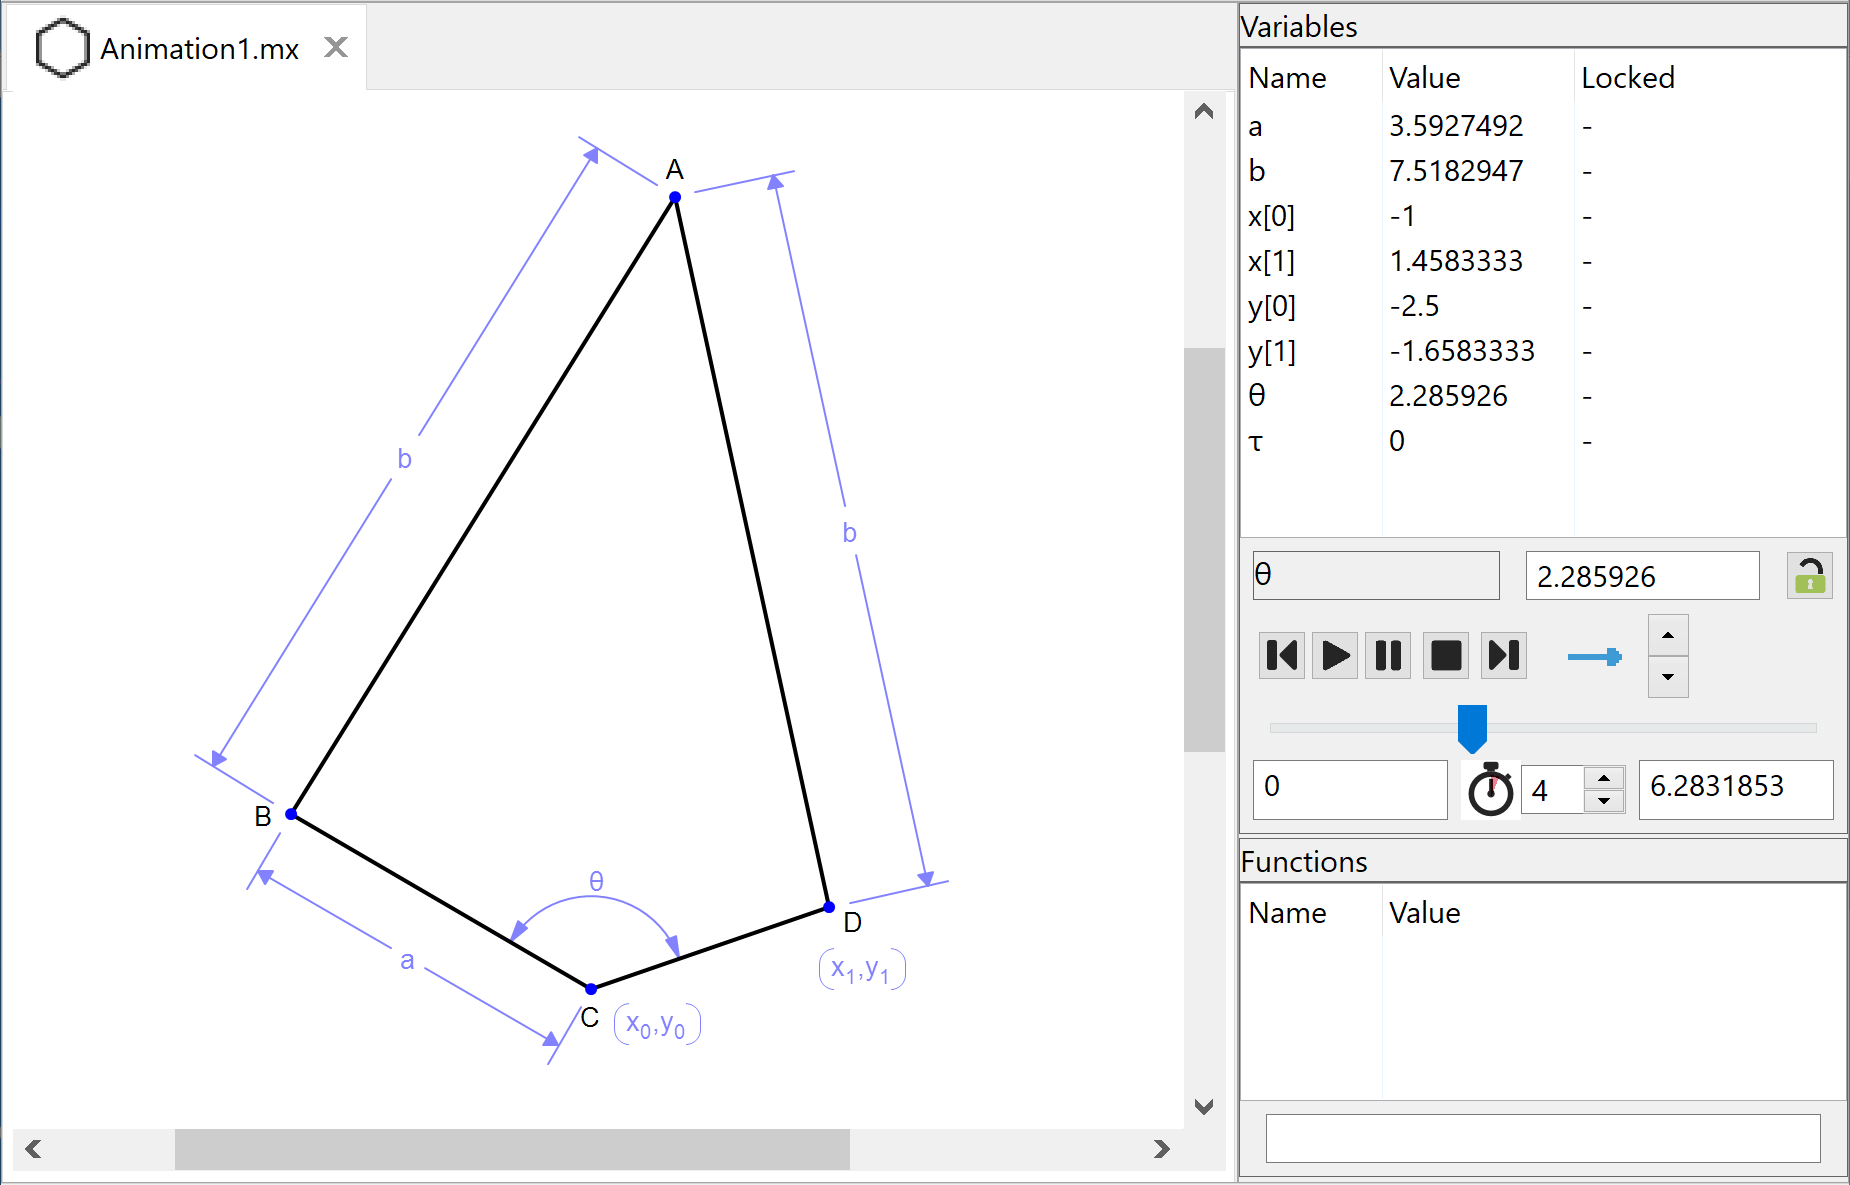Viewport: 1850px width, 1185px height.
Task: Click animation mode spinner down arrow
Action: pyautogui.click(x=1668, y=677)
